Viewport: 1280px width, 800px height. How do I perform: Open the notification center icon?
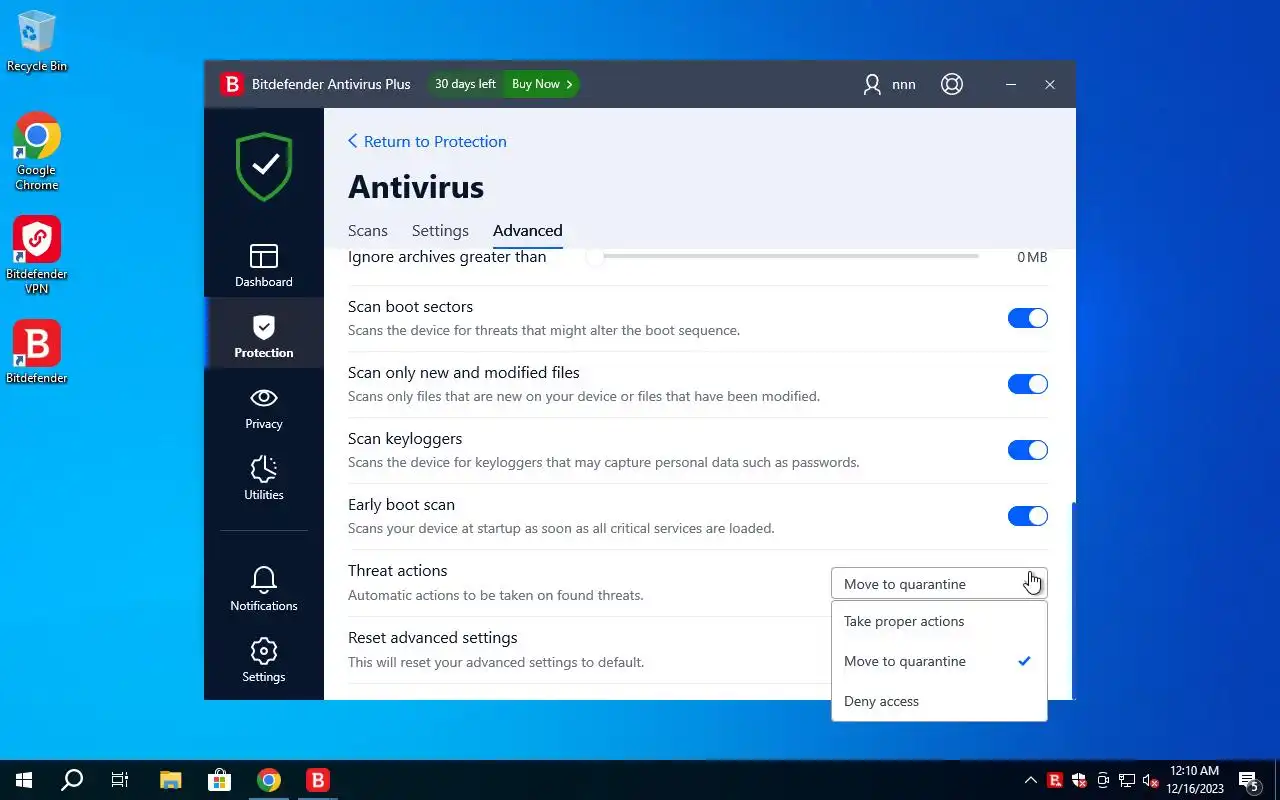point(1249,780)
